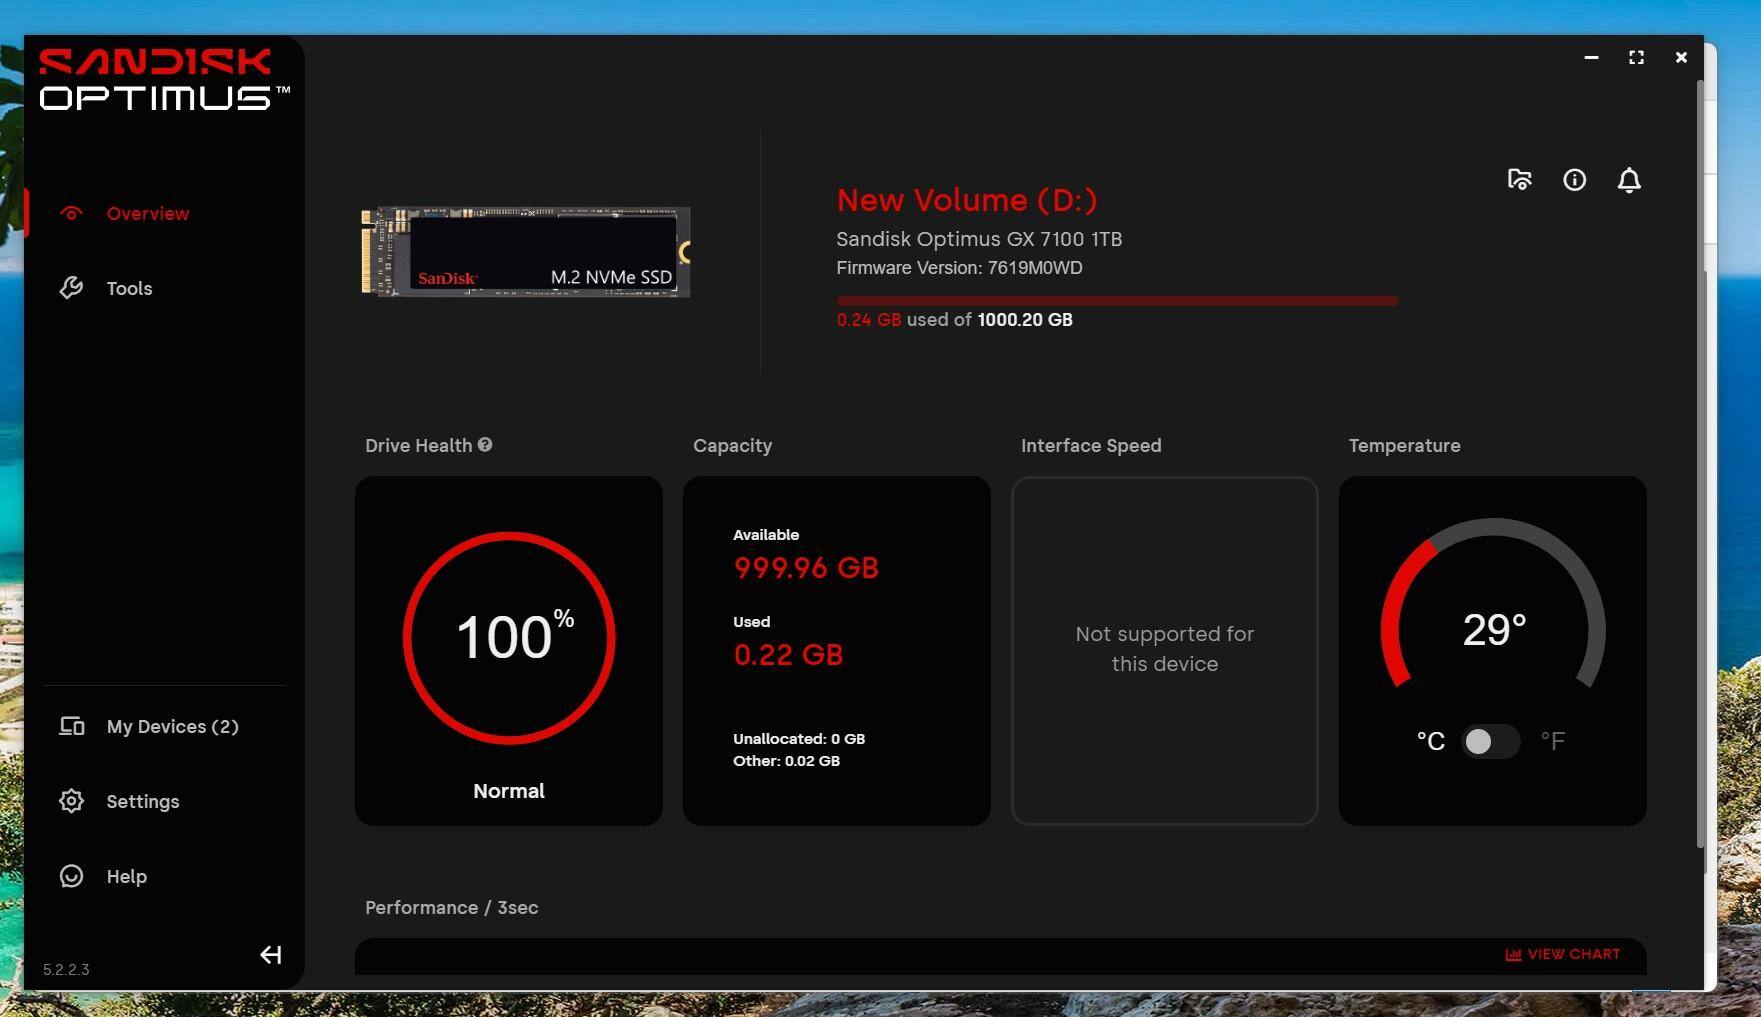The width and height of the screenshot is (1761, 1017).
Task: Click the Help smiley icon
Action: pyautogui.click(x=71, y=876)
